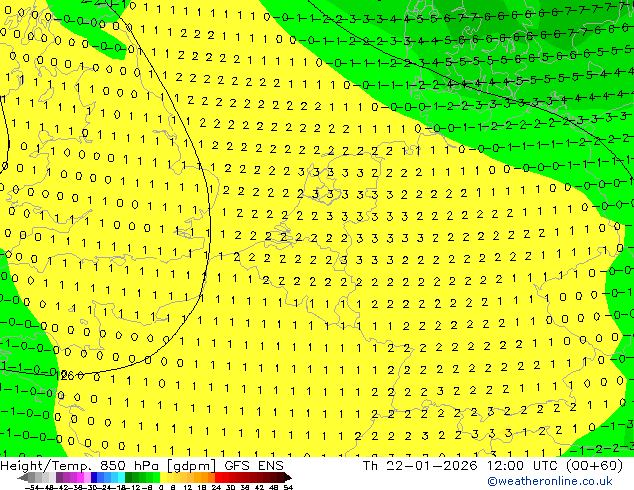Screen dimensions: 634x490
Task: Click the legend's right dark-brown arrow end
Action: coord(287,478)
